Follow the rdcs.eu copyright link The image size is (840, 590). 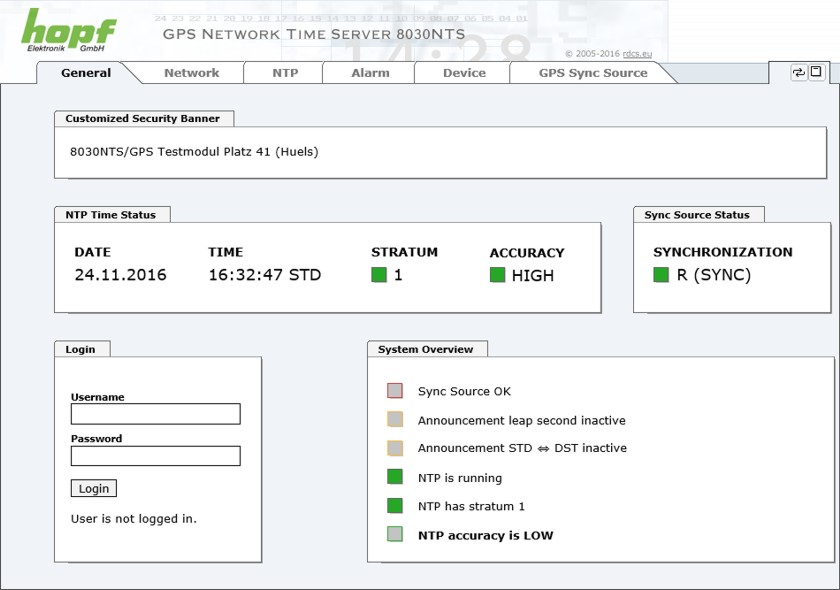(637, 54)
